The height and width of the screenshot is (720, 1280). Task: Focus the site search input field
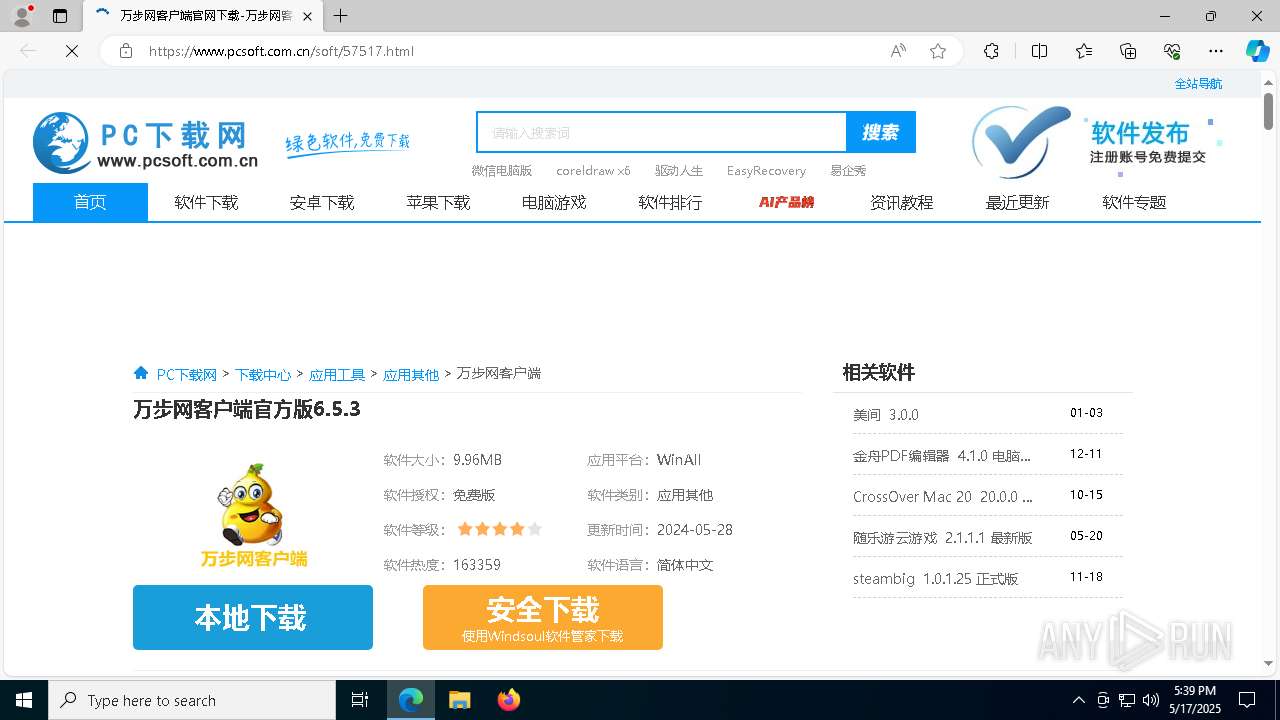(661, 132)
